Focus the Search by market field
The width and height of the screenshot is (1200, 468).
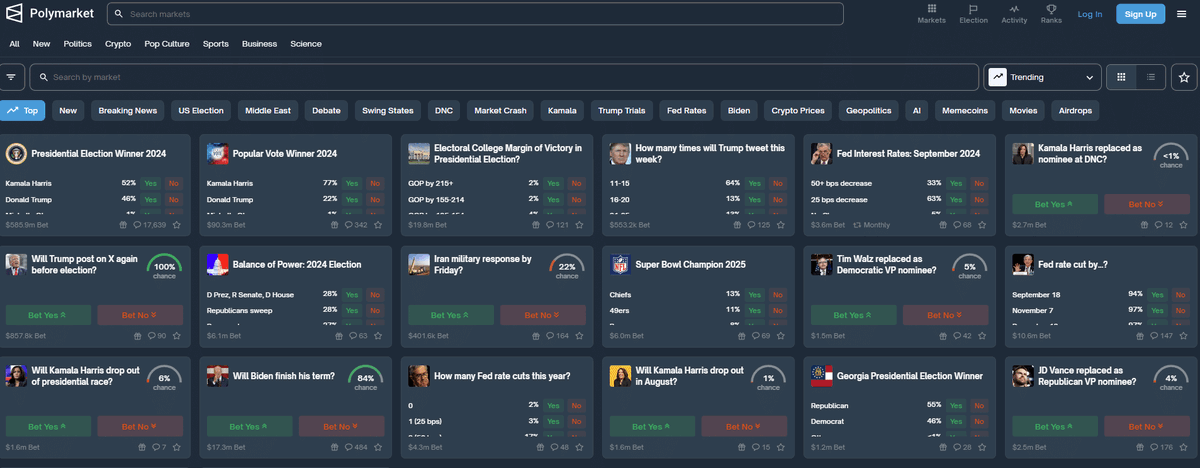504,77
